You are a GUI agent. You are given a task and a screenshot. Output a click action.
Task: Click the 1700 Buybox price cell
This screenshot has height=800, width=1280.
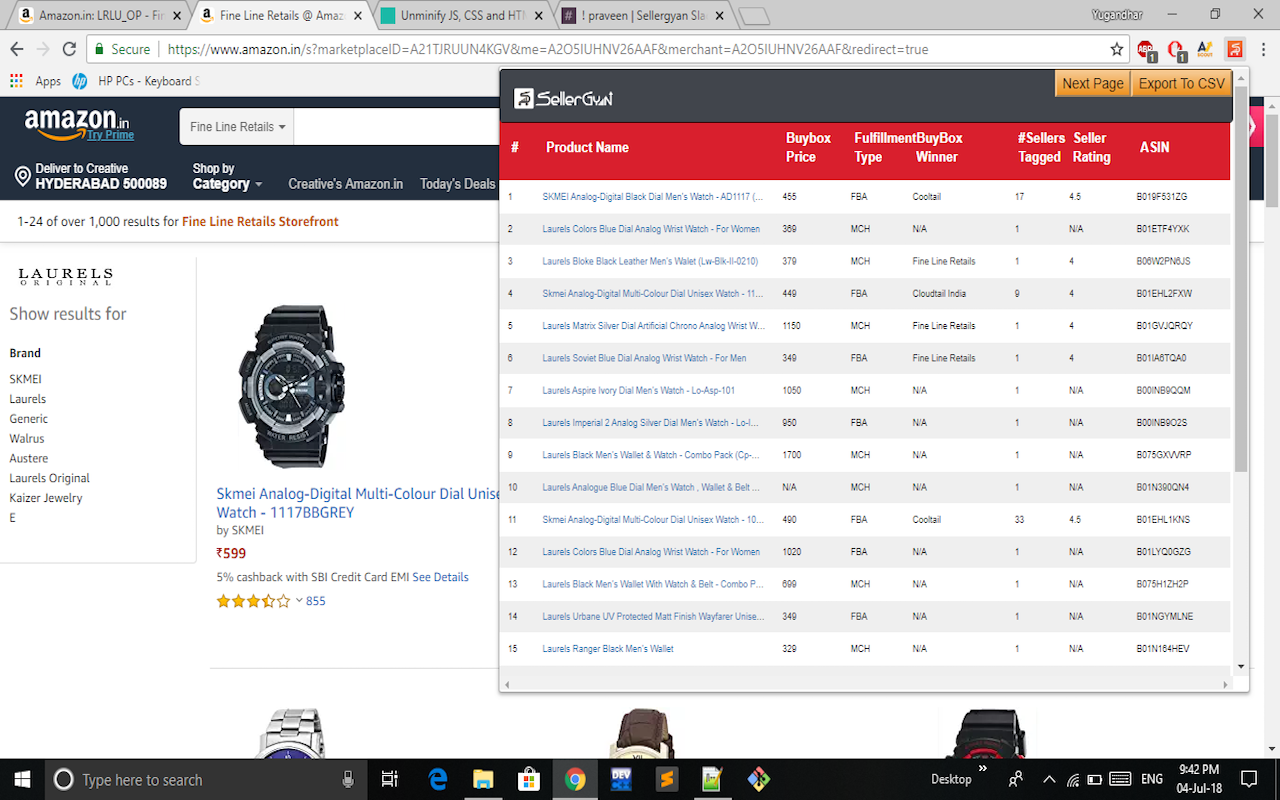tap(790, 455)
